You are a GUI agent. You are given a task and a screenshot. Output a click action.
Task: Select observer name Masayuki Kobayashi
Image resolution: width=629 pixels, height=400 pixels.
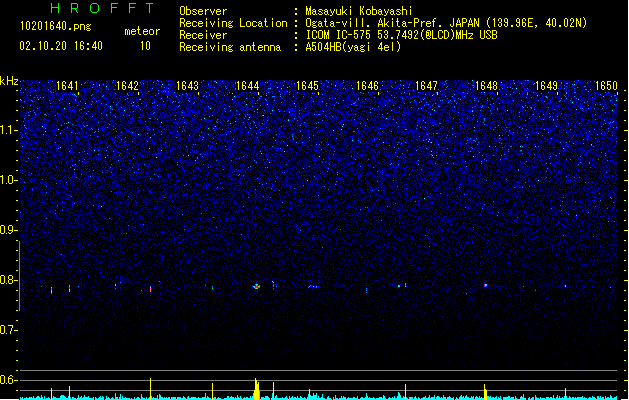[x=359, y=11]
